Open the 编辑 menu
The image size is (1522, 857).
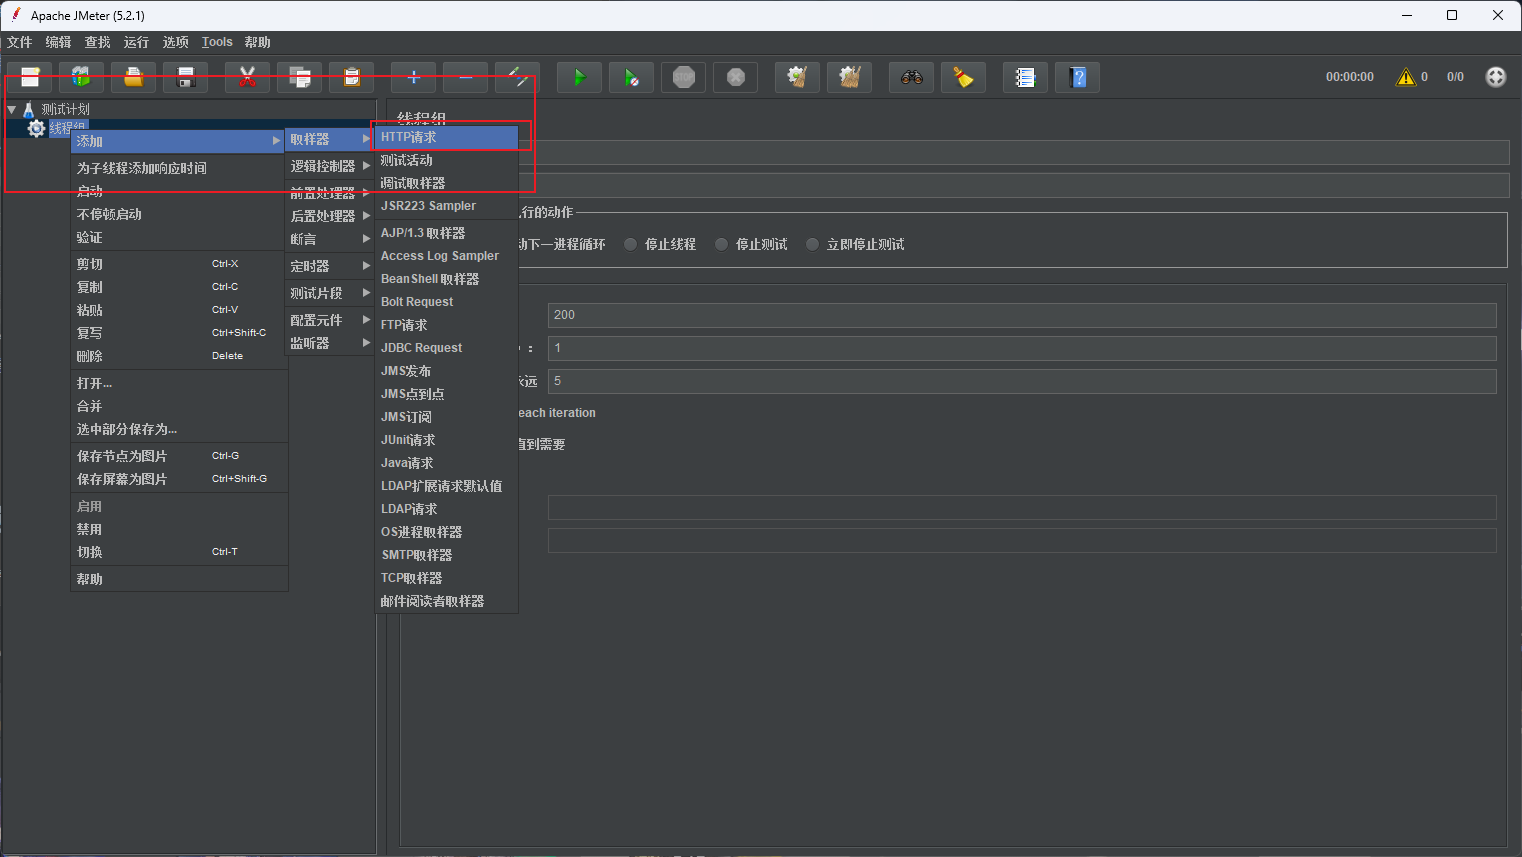coord(59,42)
